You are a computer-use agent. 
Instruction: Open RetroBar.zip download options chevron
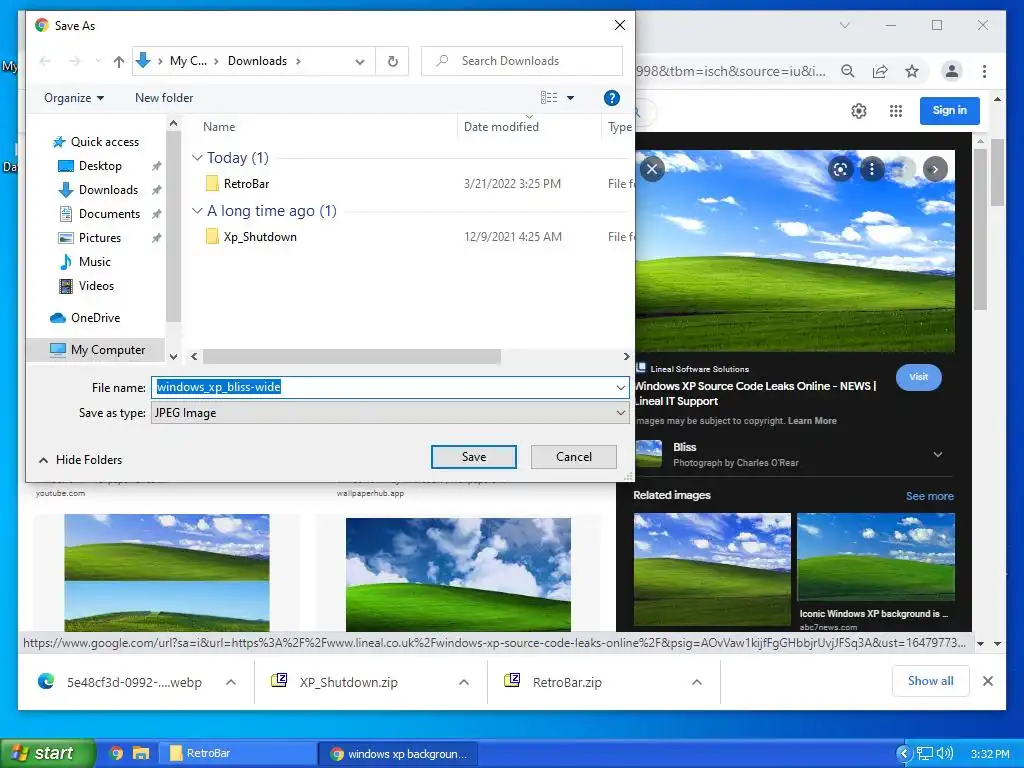(697, 682)
